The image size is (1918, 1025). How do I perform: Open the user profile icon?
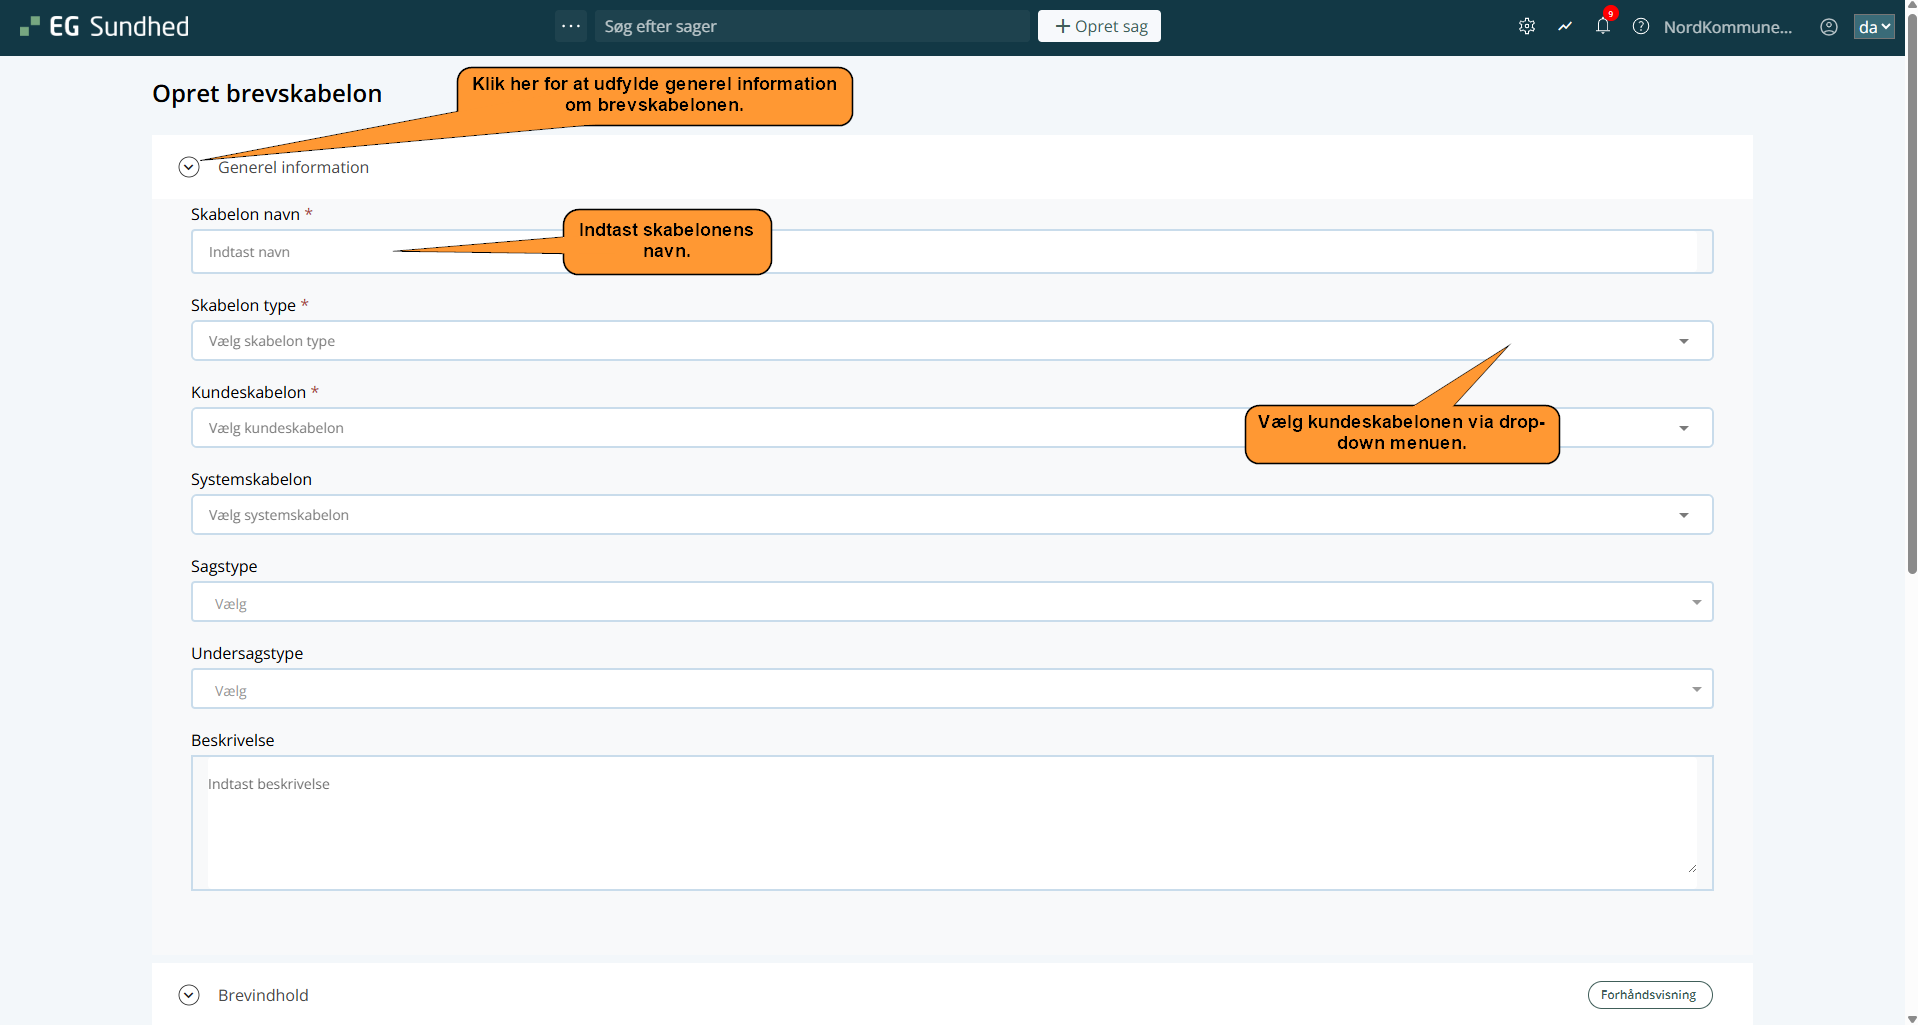click(1829, 27)
